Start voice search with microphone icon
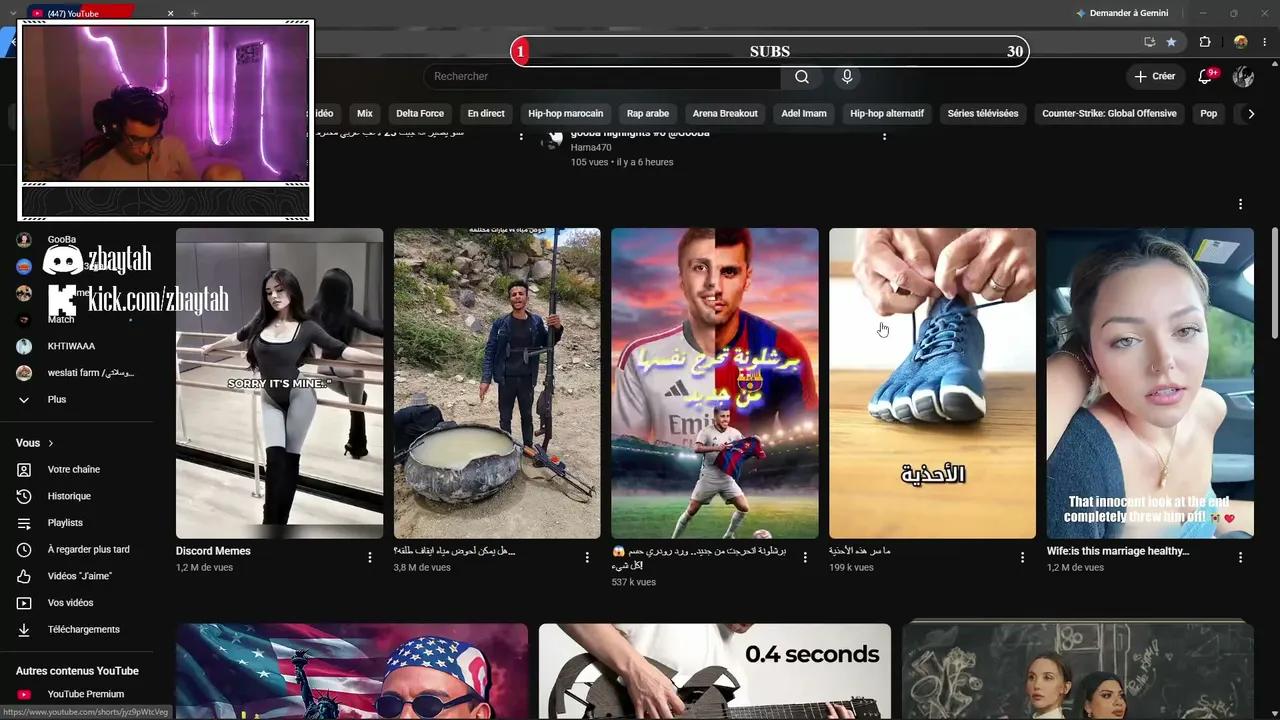Image resolution: width=1280 pixels, height=720 pixels. (x=847, y=77)
